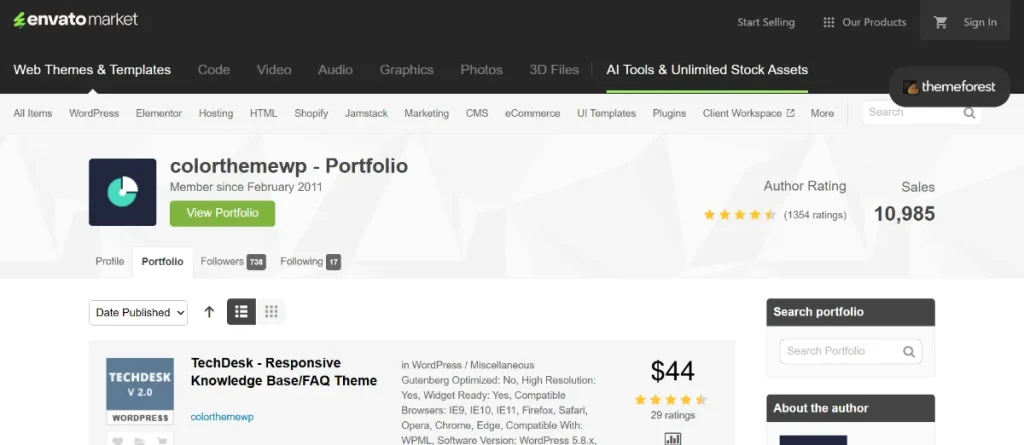Open TechDesk sales chart icon
This screenshot has width=1024, height=445.
[x=673, y=439]
